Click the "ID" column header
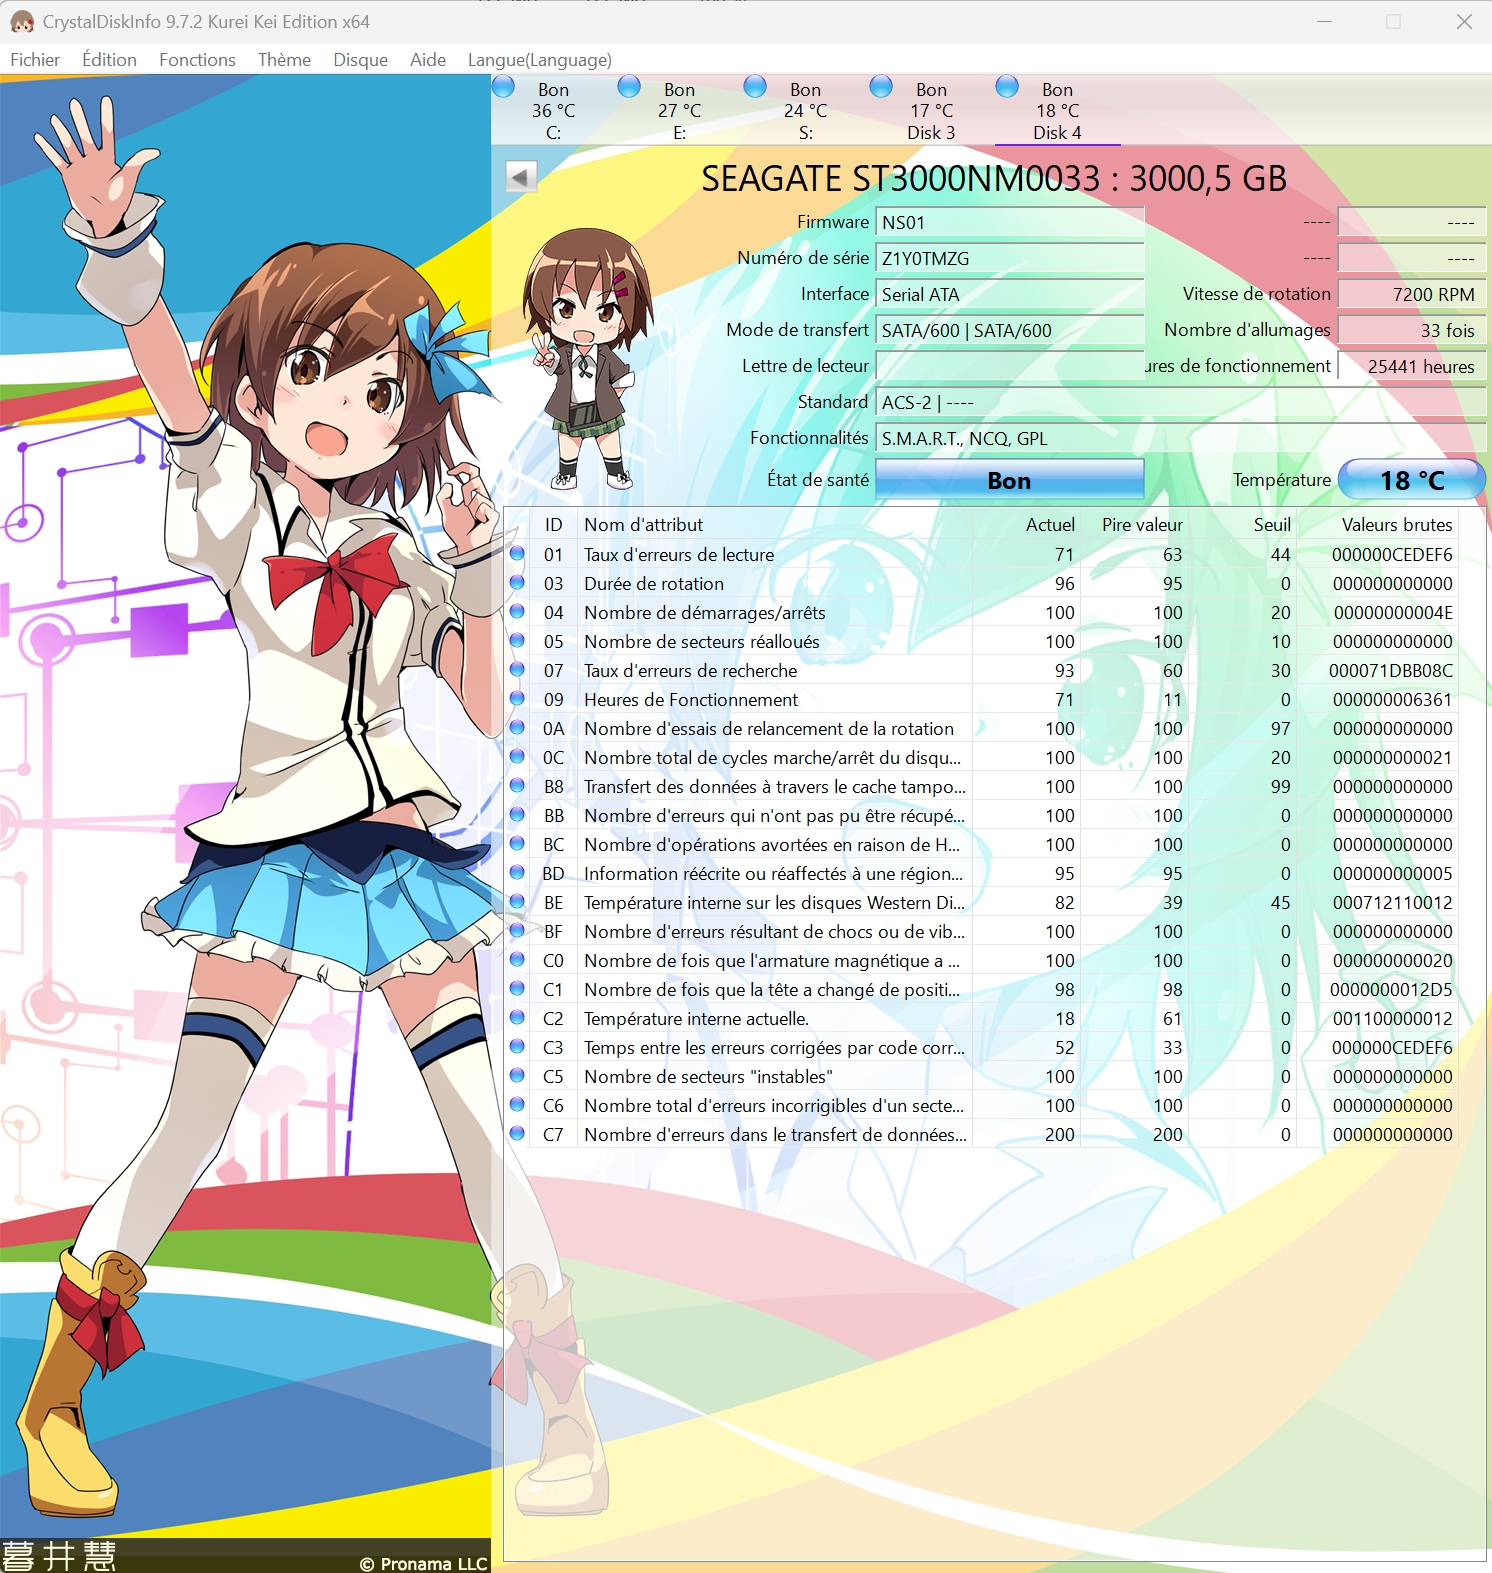 tap(553, 524)
